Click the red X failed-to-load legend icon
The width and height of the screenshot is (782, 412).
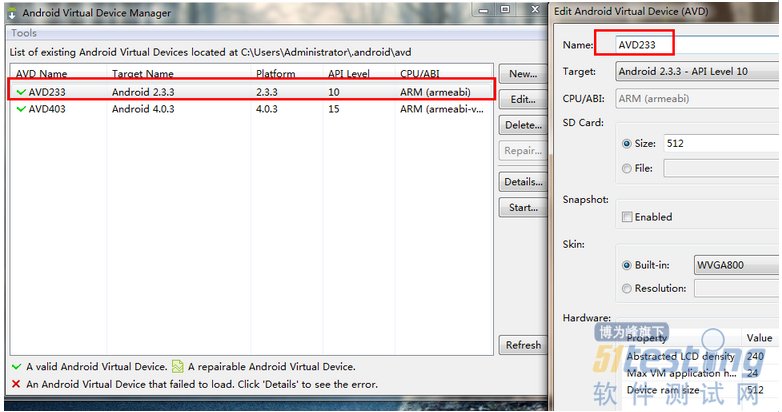click(16, 384)
